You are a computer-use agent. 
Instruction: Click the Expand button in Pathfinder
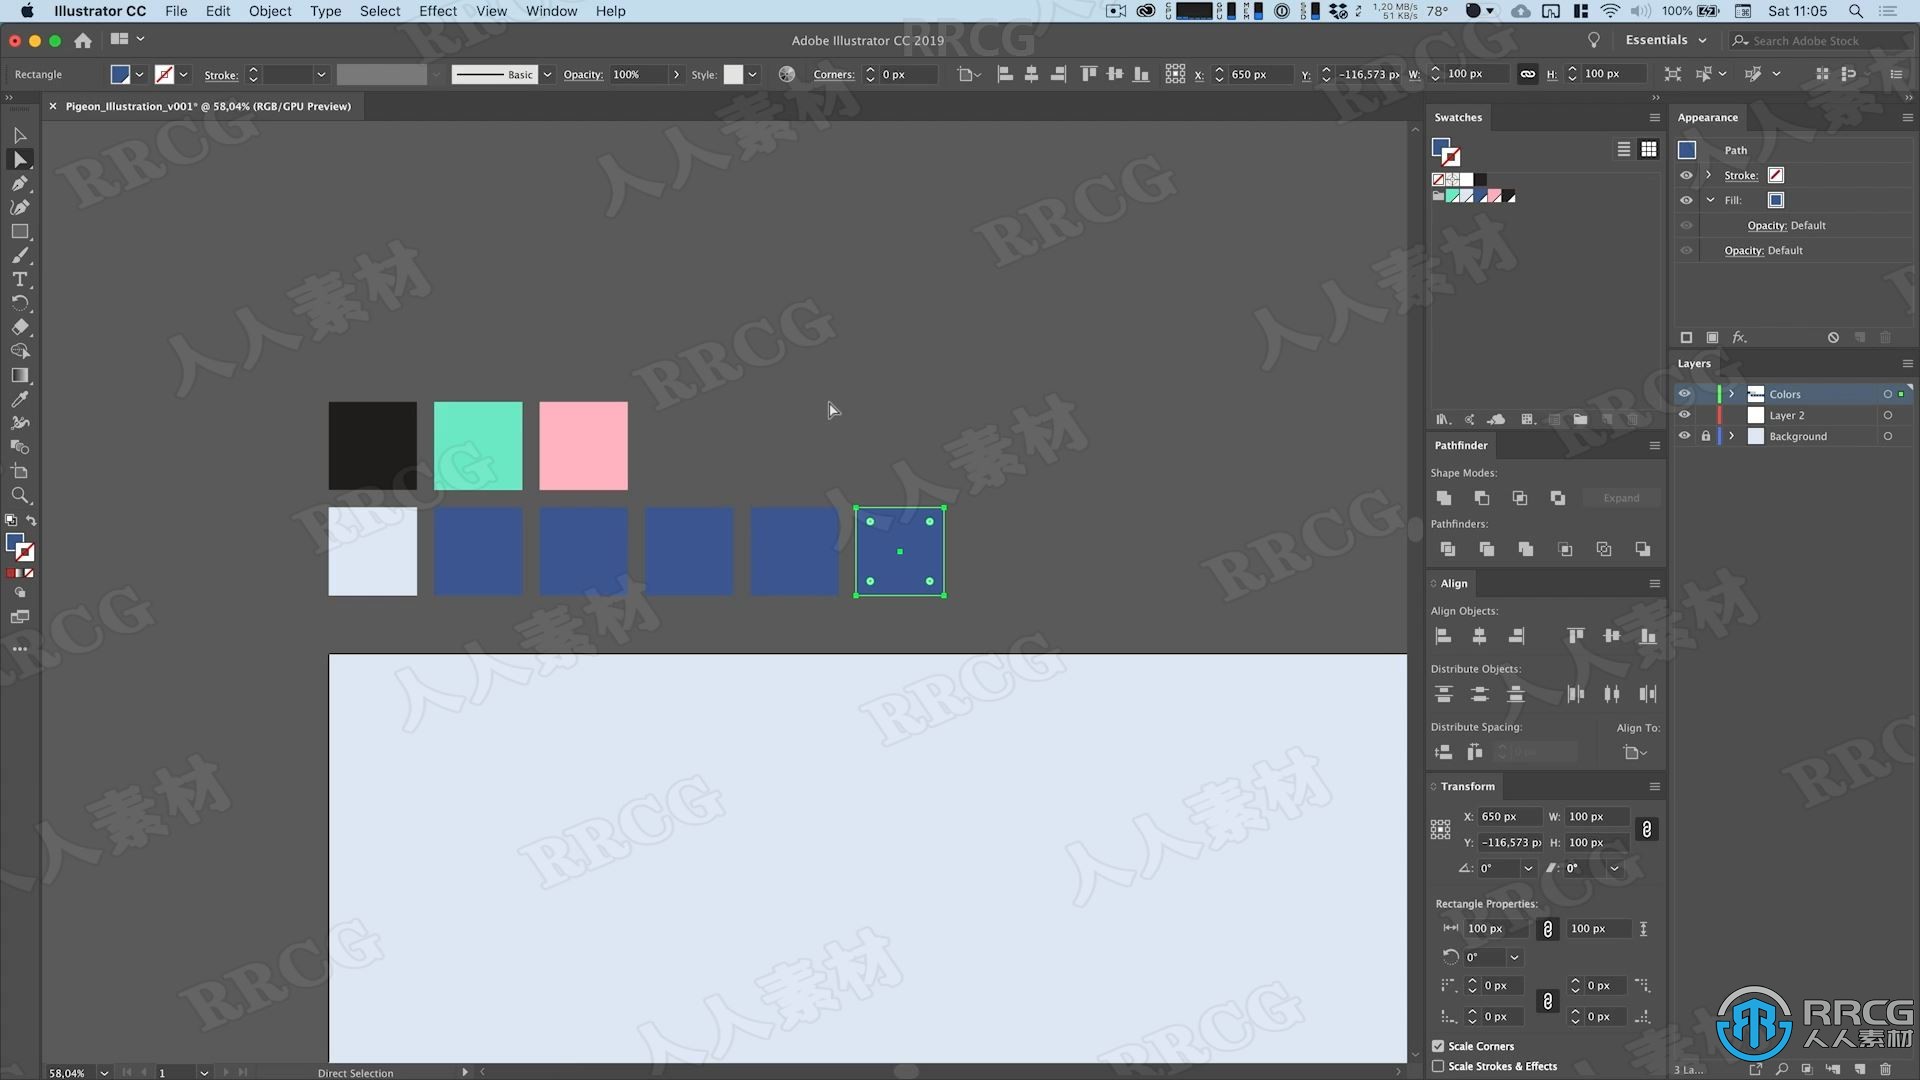(x=1621, y=498)
